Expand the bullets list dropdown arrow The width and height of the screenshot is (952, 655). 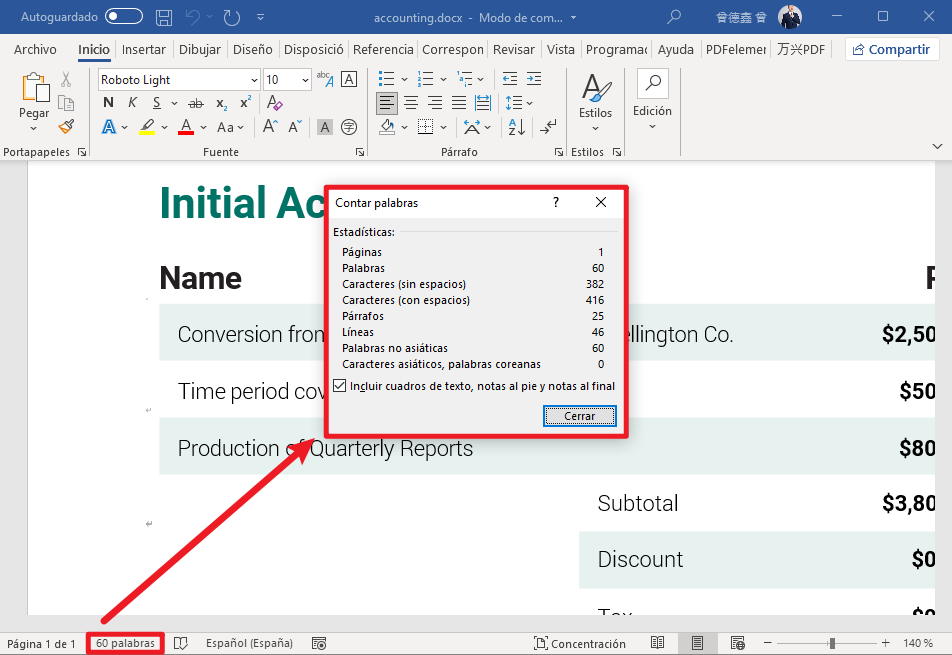coord(404,79)
